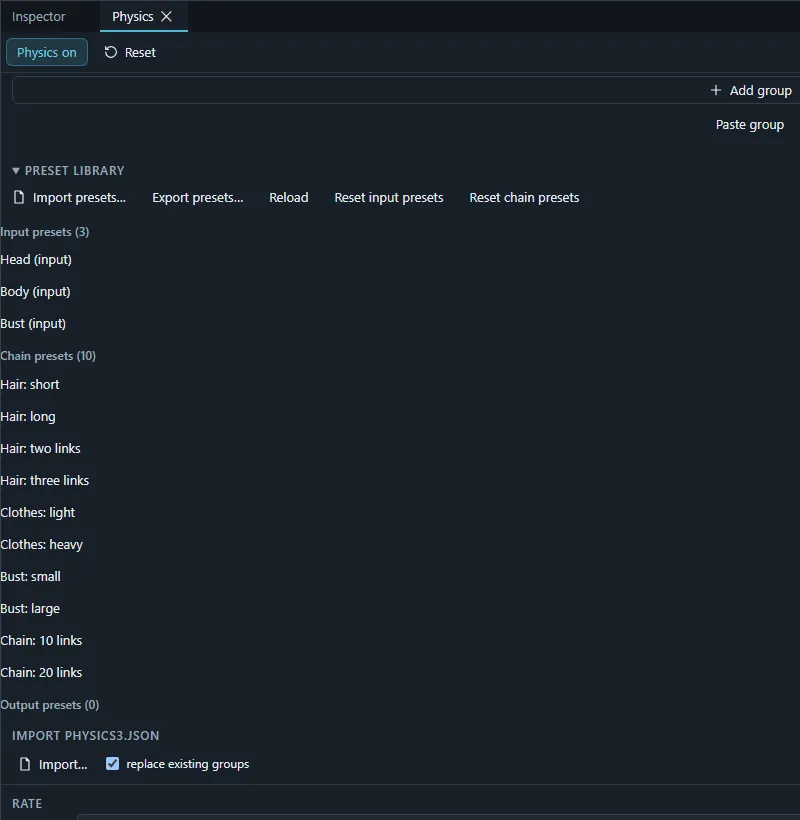Select the Clothes: light preset
Screen dimensions: 800x820
pos(38,512)
